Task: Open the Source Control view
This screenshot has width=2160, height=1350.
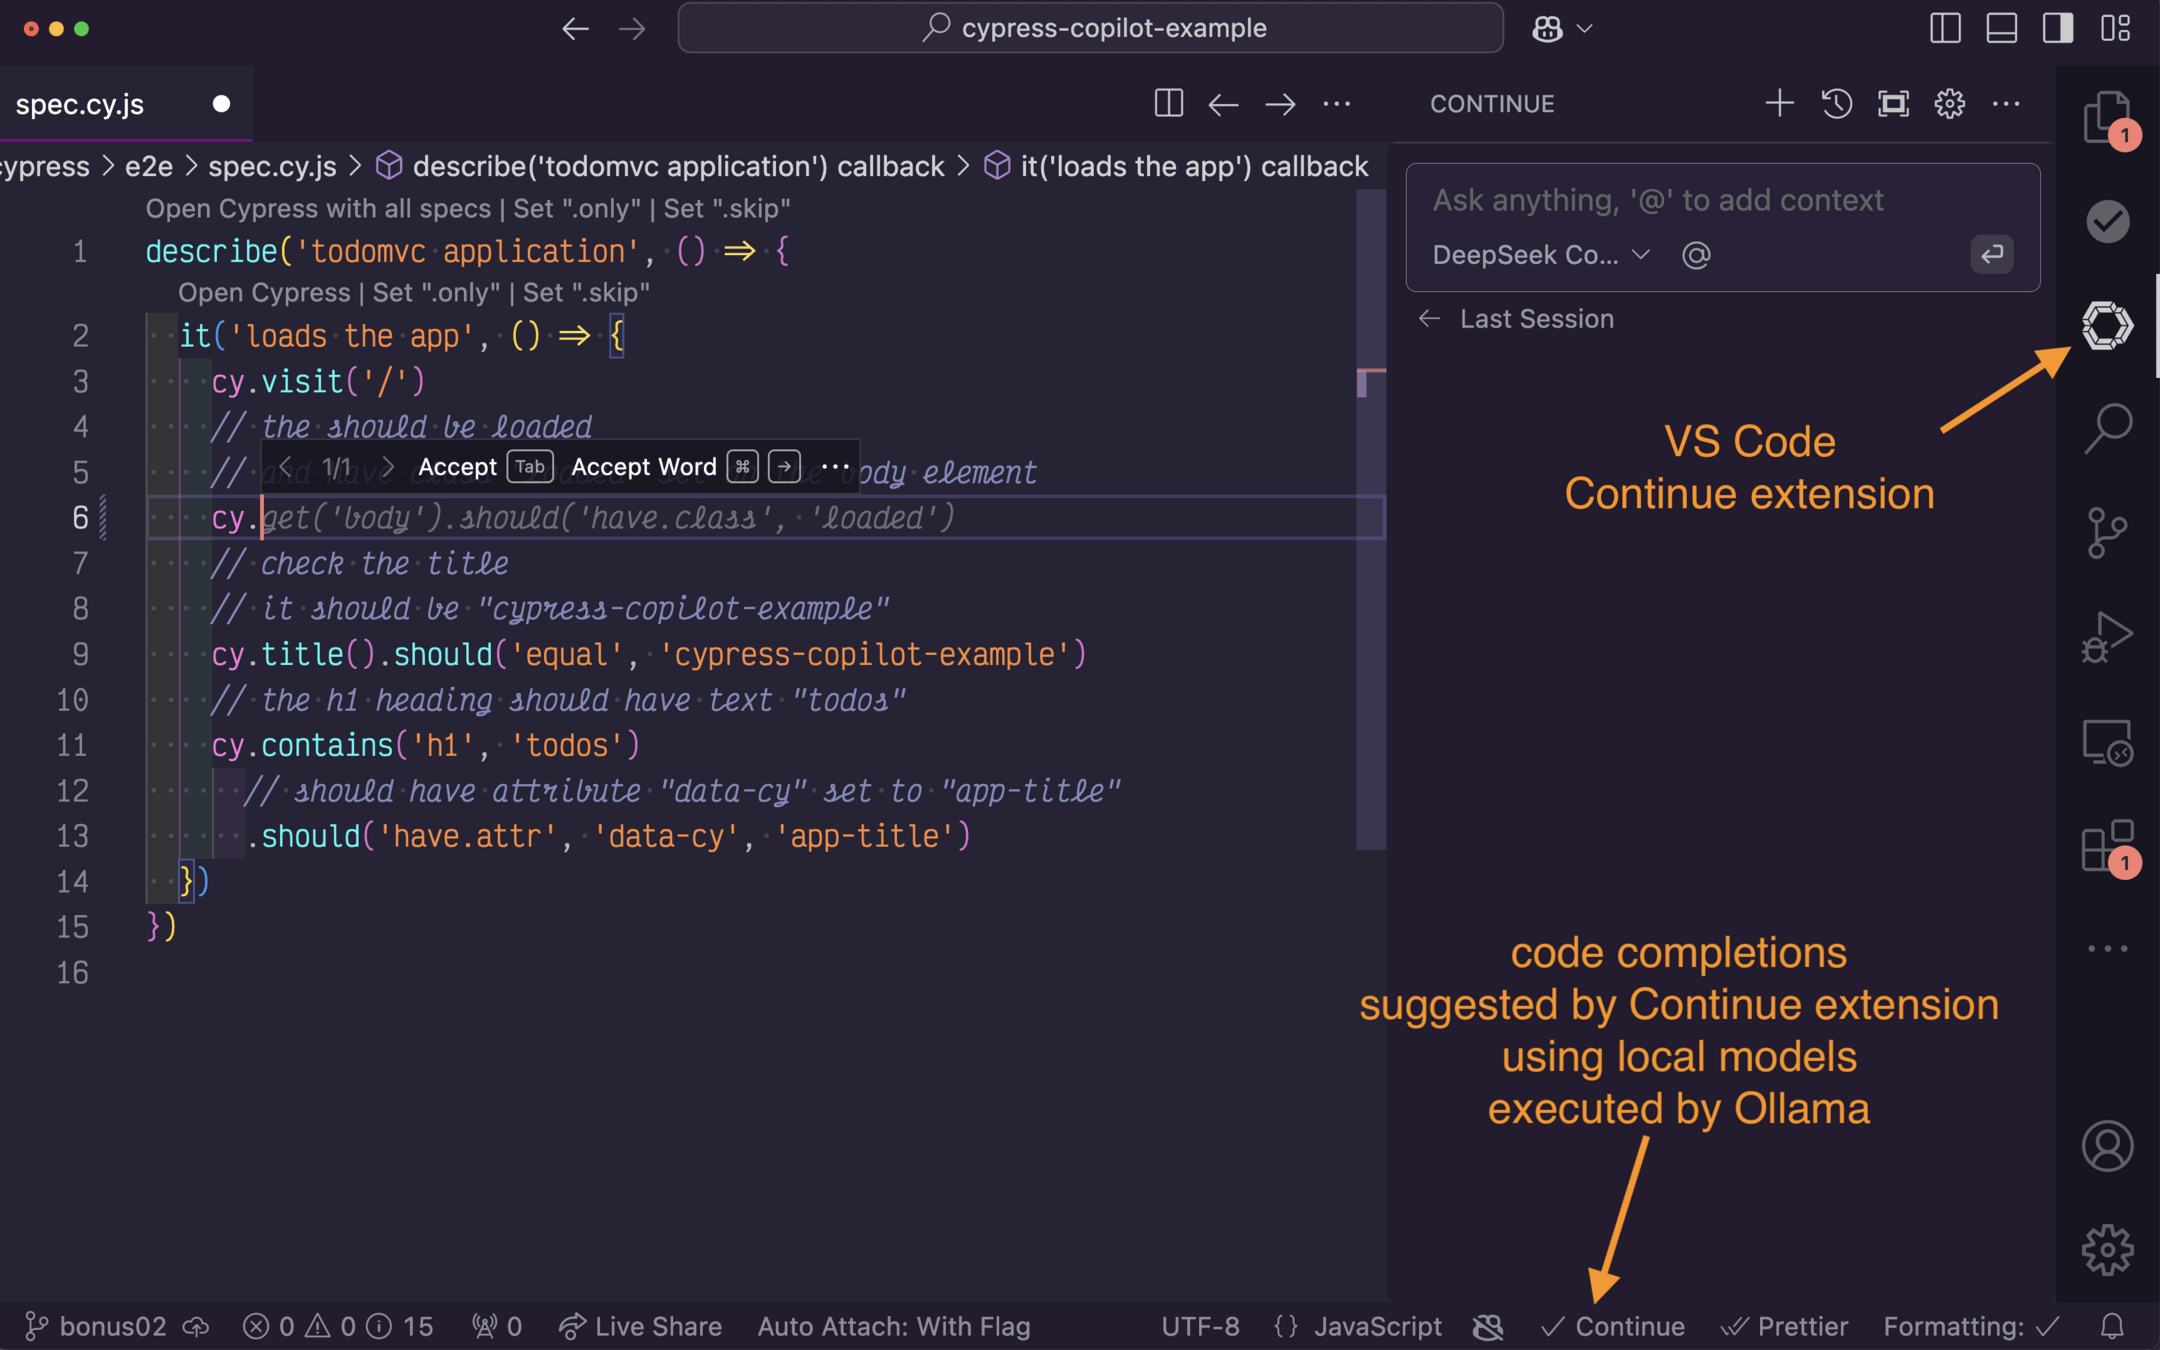Action: (x=2107, y=531)
